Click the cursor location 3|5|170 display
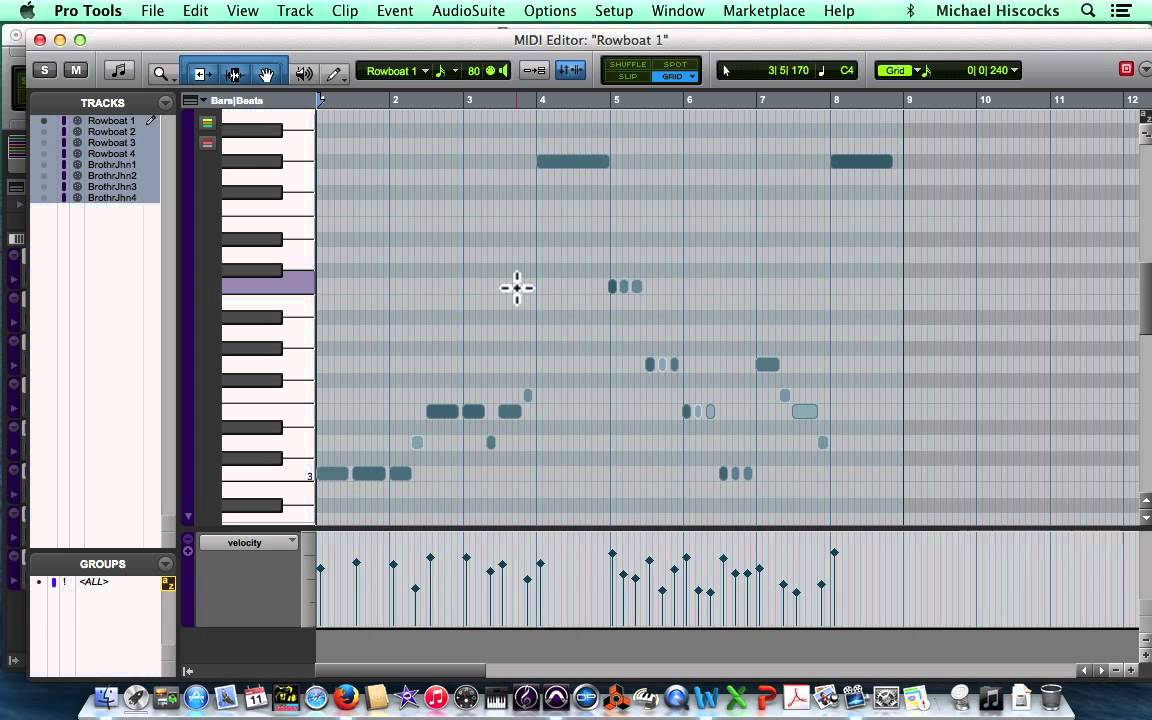The image size is (1152, 720). 788,71
